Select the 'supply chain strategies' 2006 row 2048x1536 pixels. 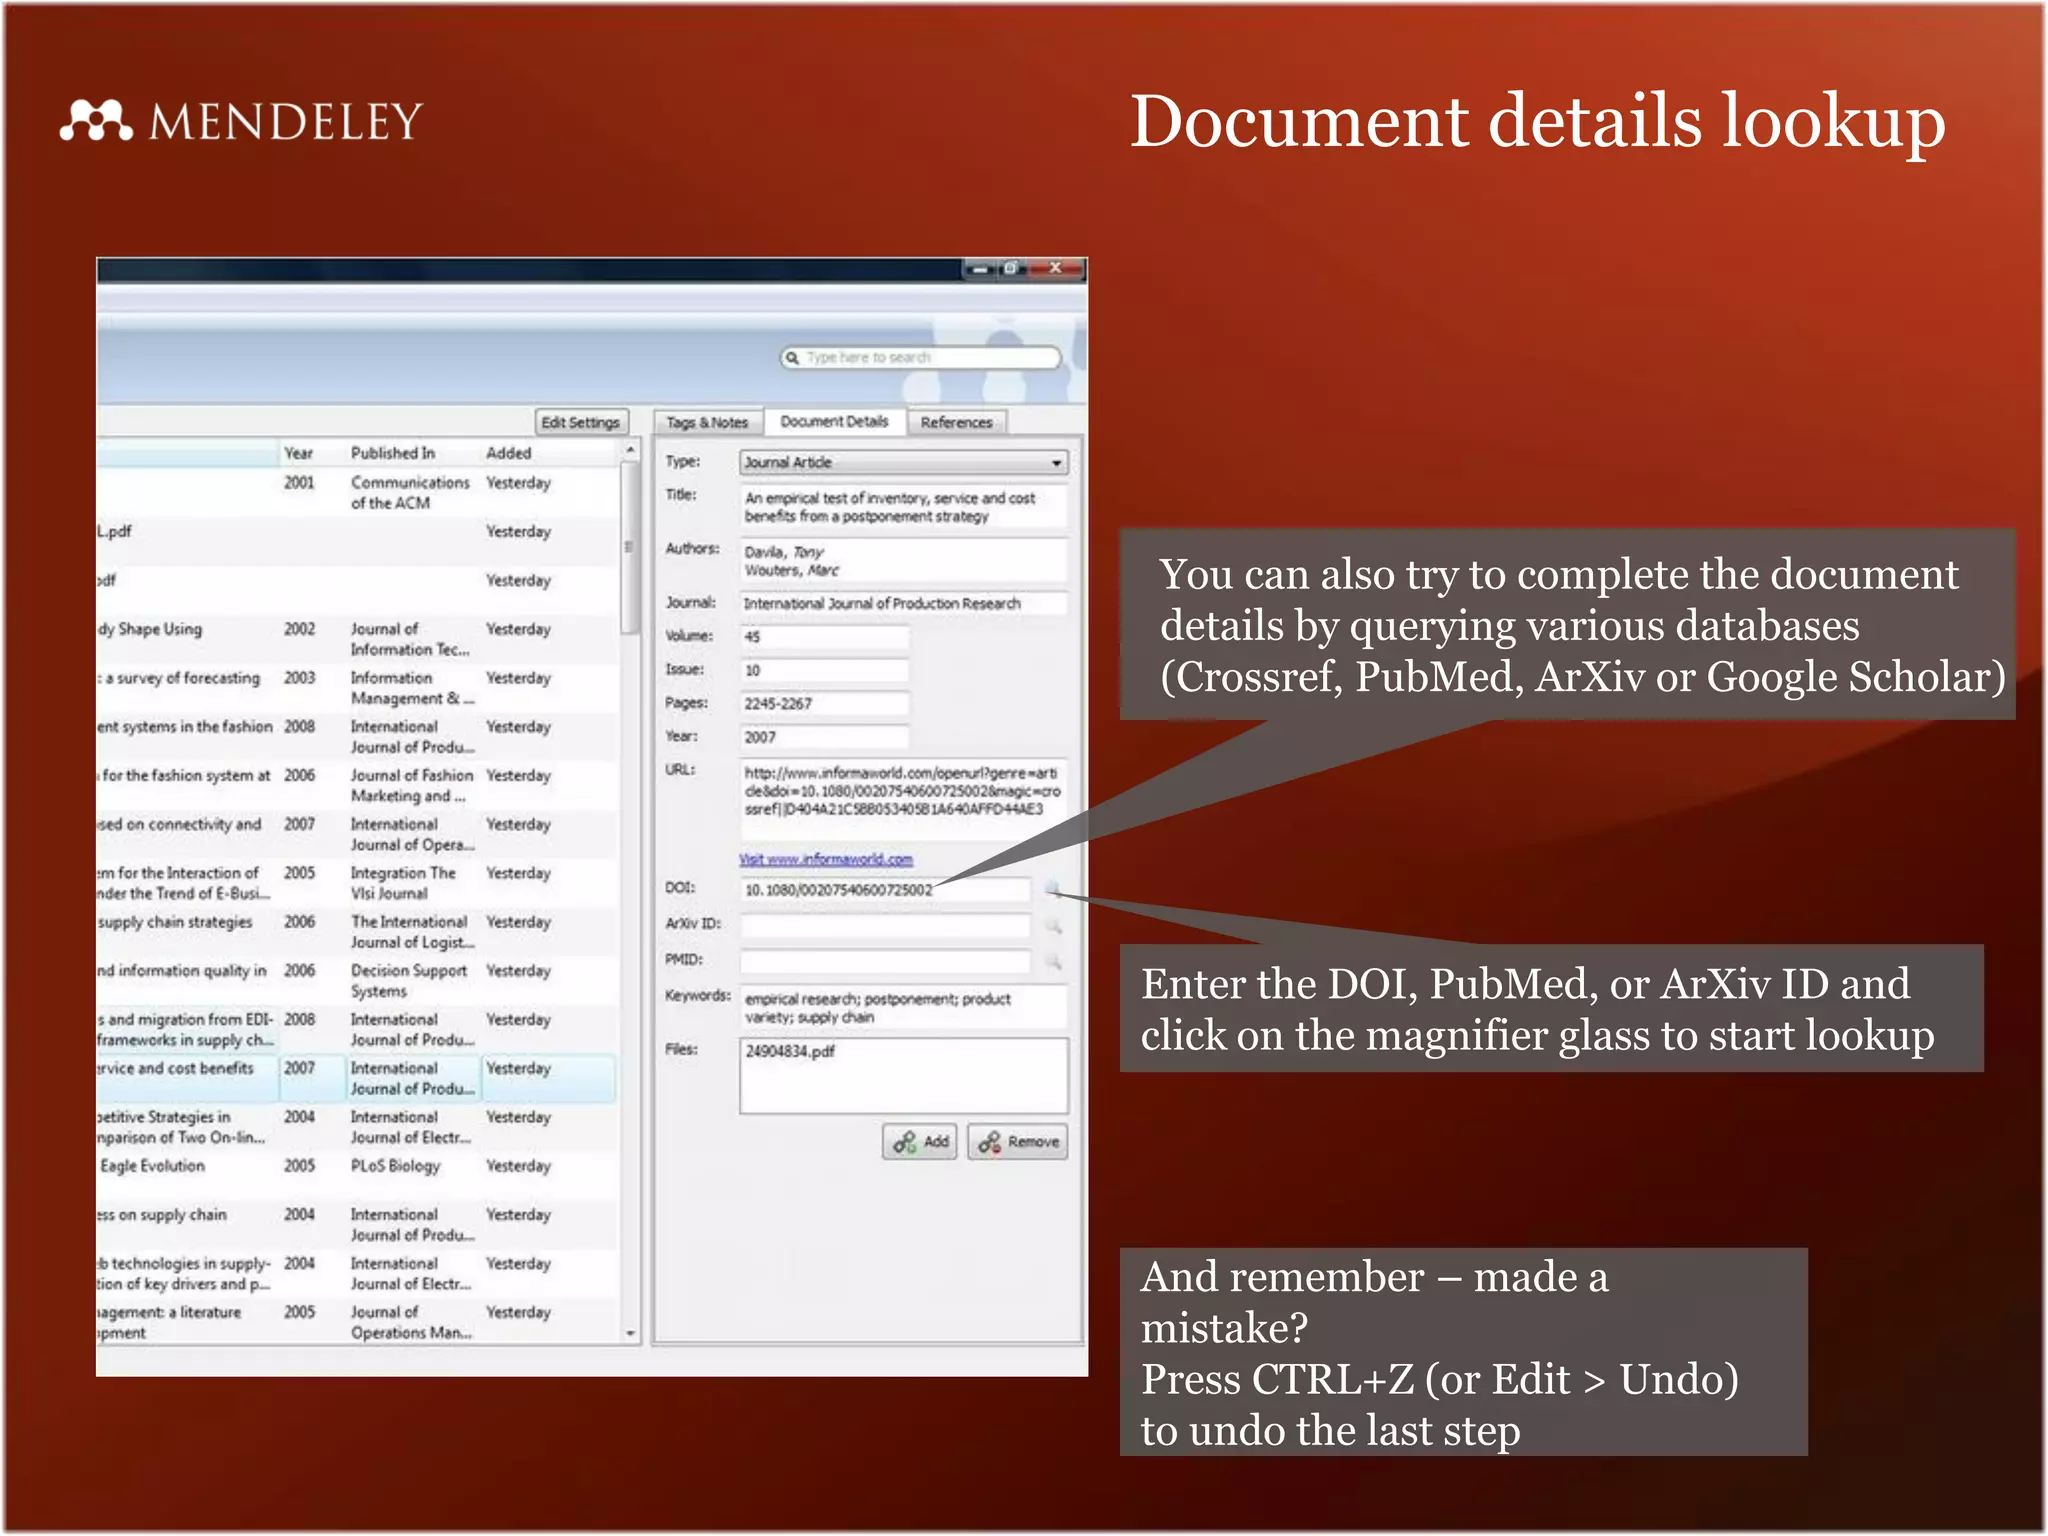click(358, 932)
